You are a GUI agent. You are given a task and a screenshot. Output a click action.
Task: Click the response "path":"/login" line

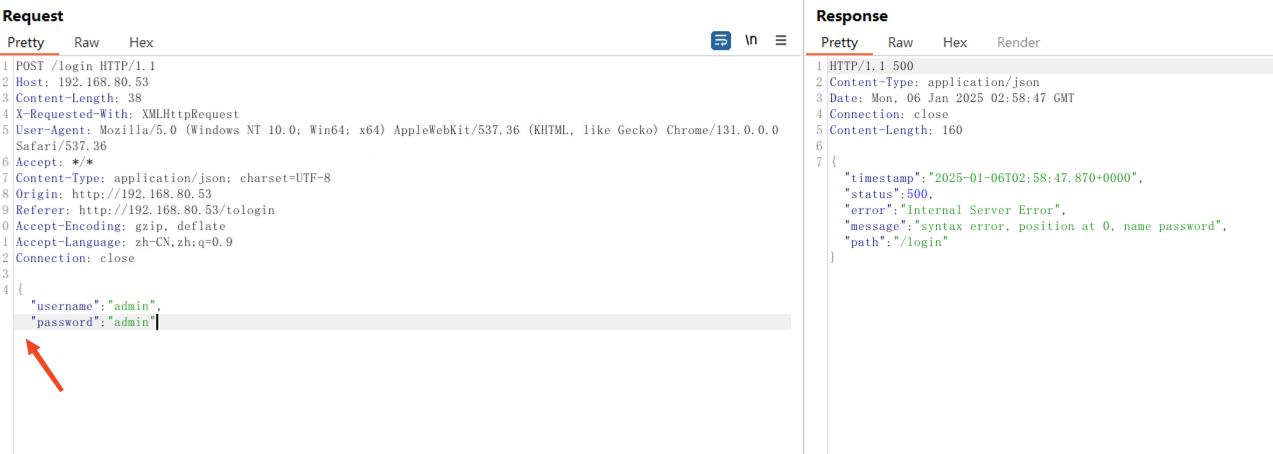[896, 242]
